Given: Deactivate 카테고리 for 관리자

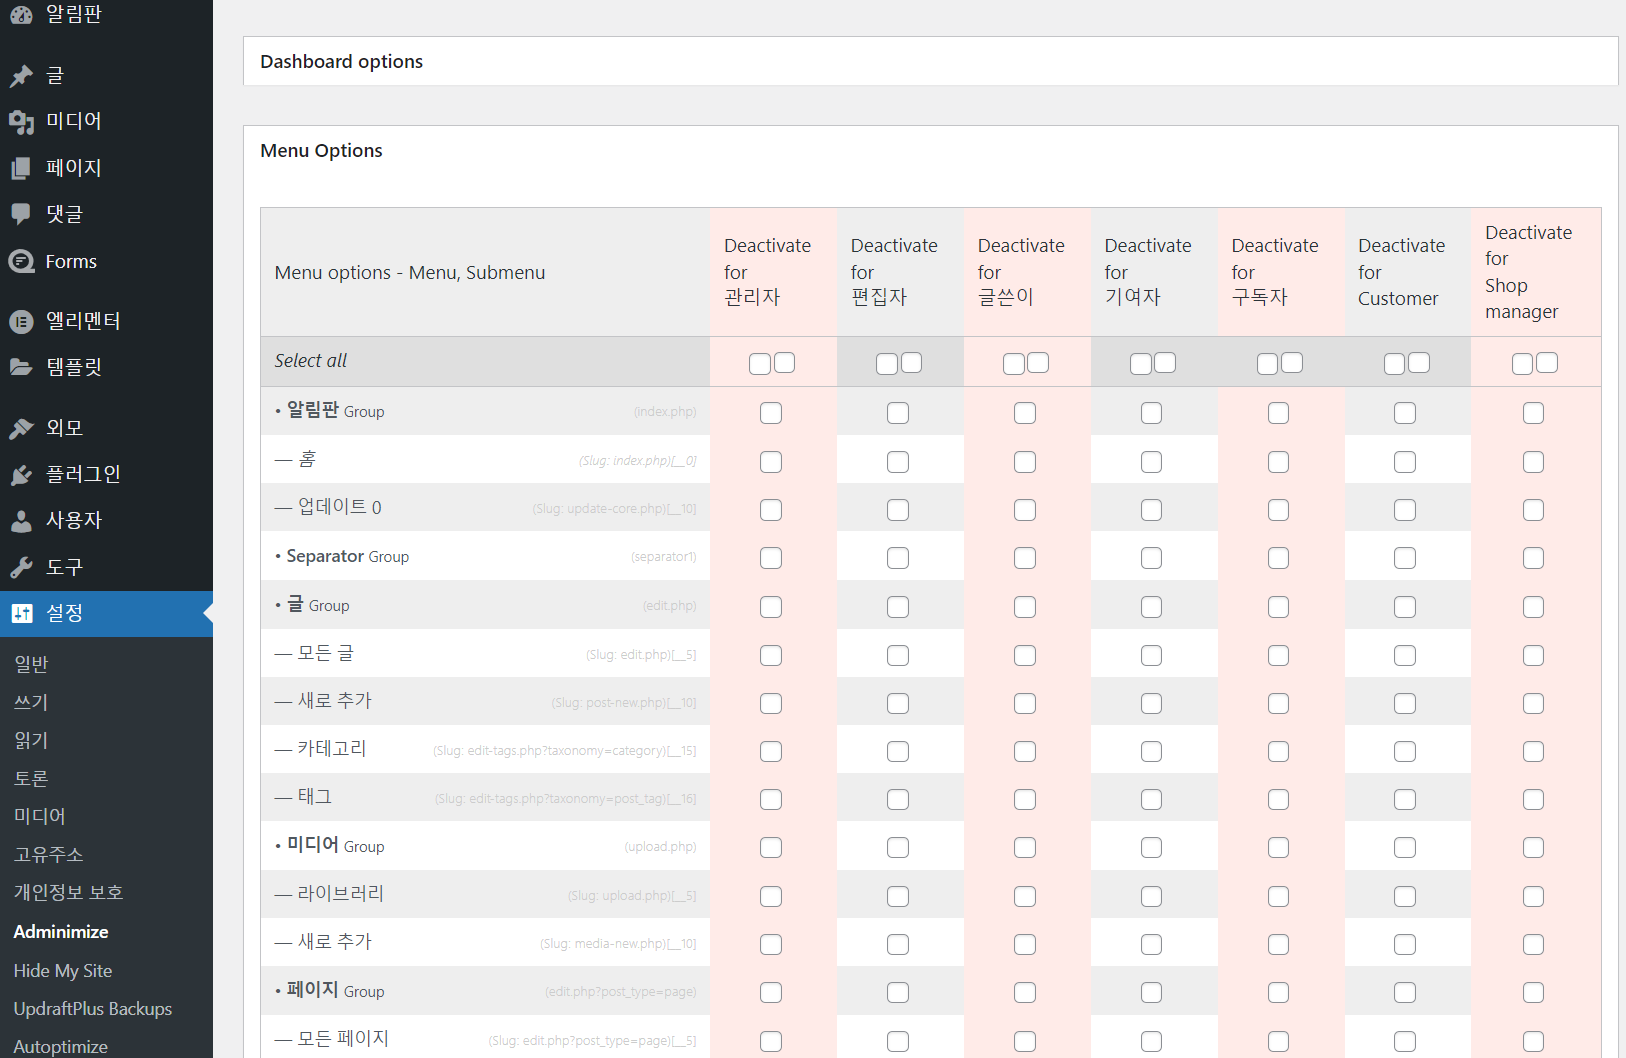Looking at the screenshot, I should (771, 751).
